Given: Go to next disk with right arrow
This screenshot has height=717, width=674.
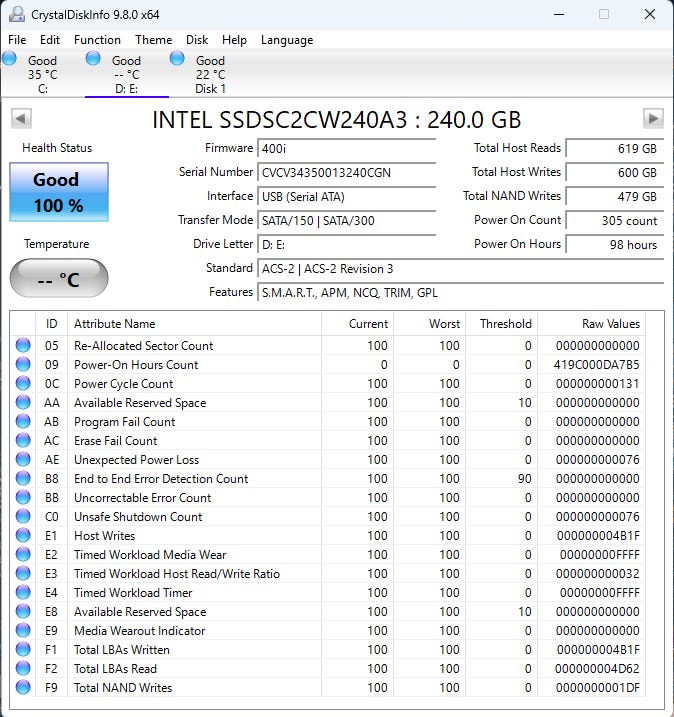Looking at the screenshot, I should point(653,119).
